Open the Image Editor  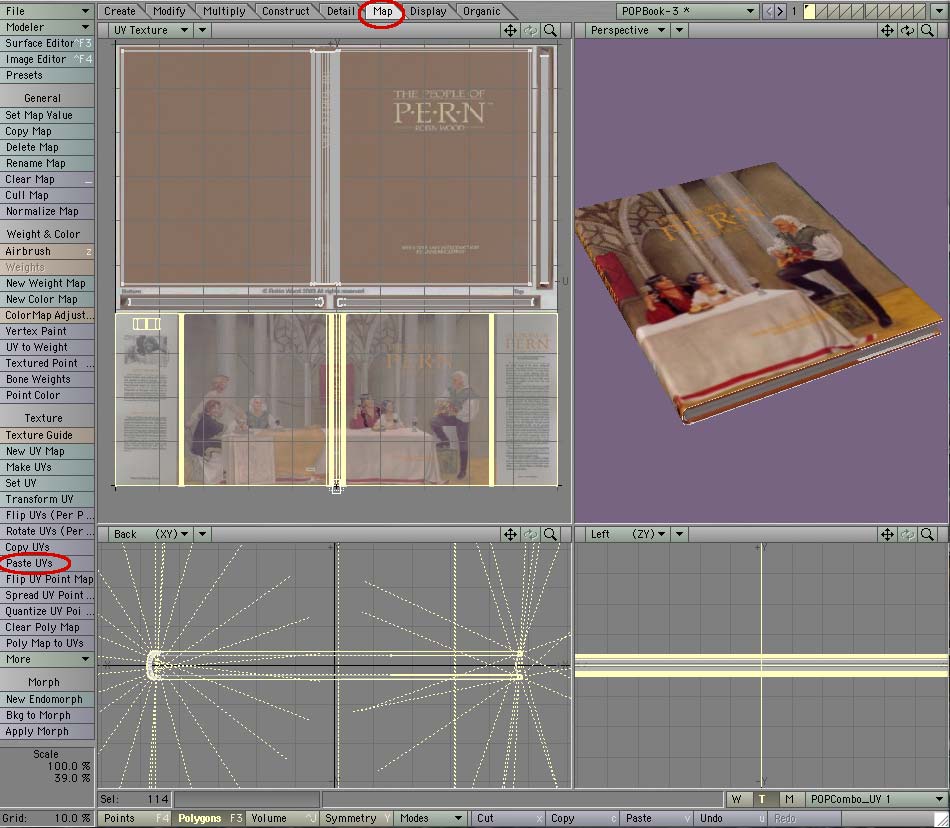click(x=47, y=59)
